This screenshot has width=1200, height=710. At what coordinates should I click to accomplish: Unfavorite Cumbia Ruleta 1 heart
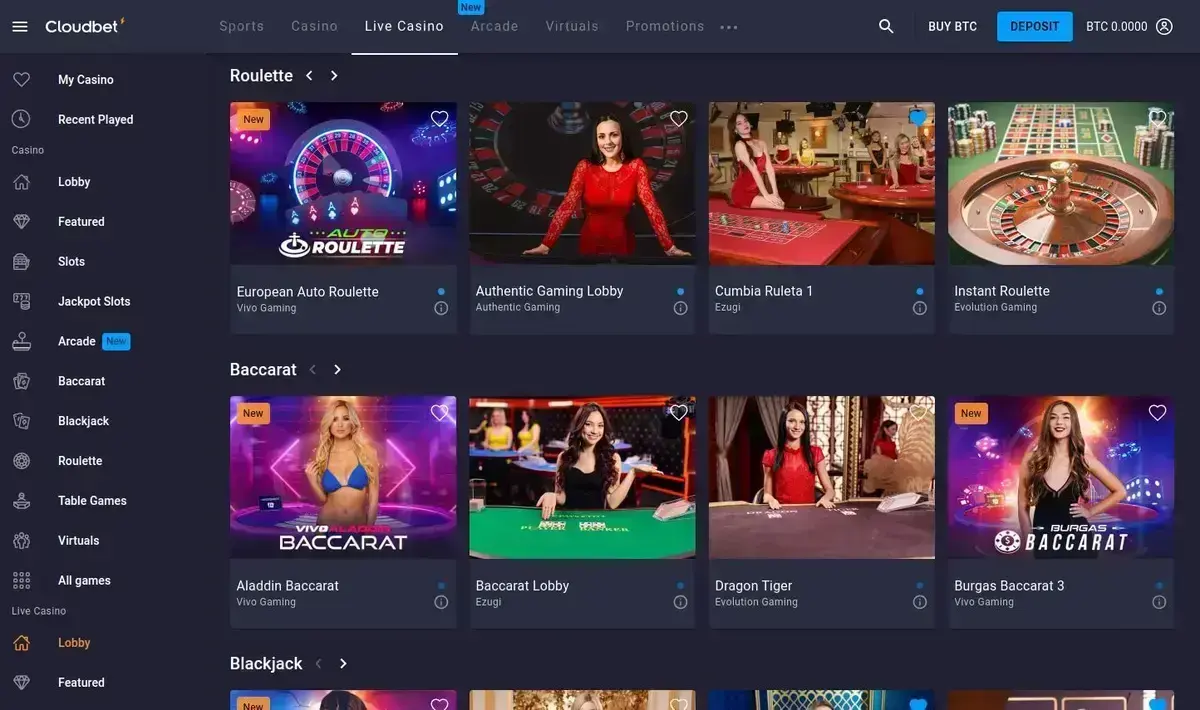click(x=918, y=119)
